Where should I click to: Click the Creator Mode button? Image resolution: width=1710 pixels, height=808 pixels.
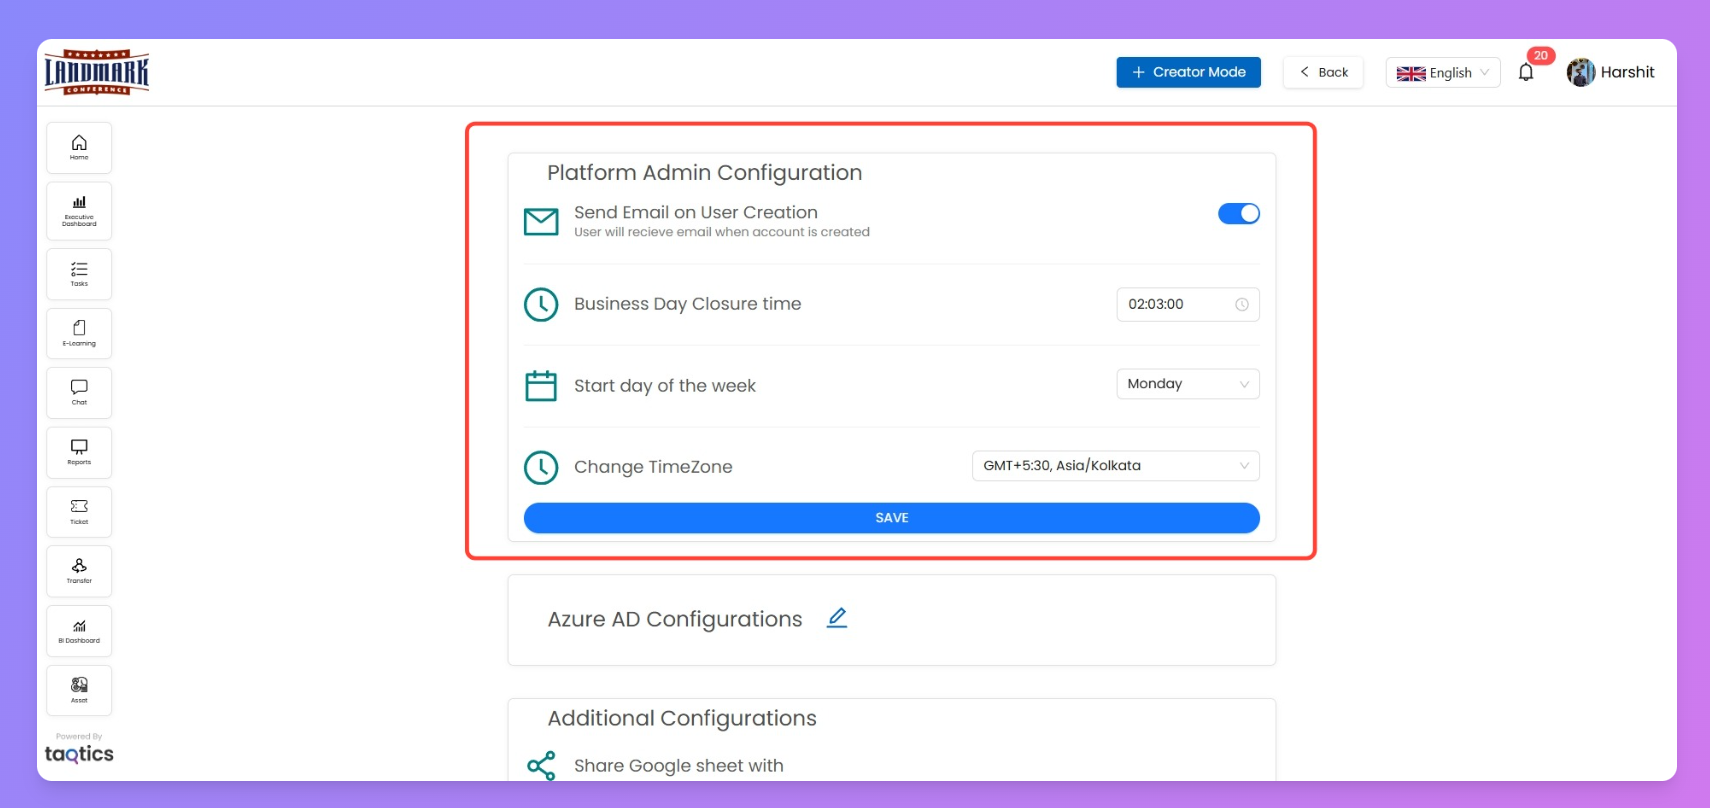tap(1188, 72)
